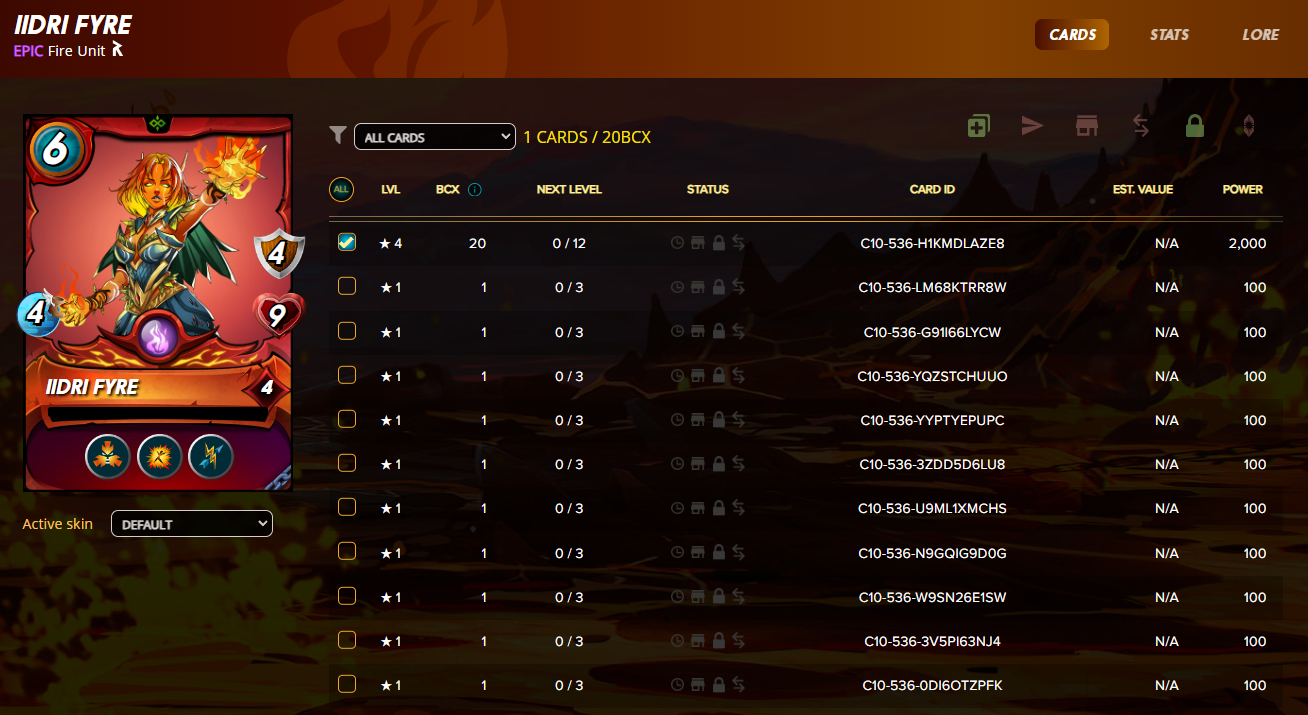This screenshot has width=1308, height=715.
Task: Click the info icon beside BCX
Action: pyautogui.click(x=474, y=189)
